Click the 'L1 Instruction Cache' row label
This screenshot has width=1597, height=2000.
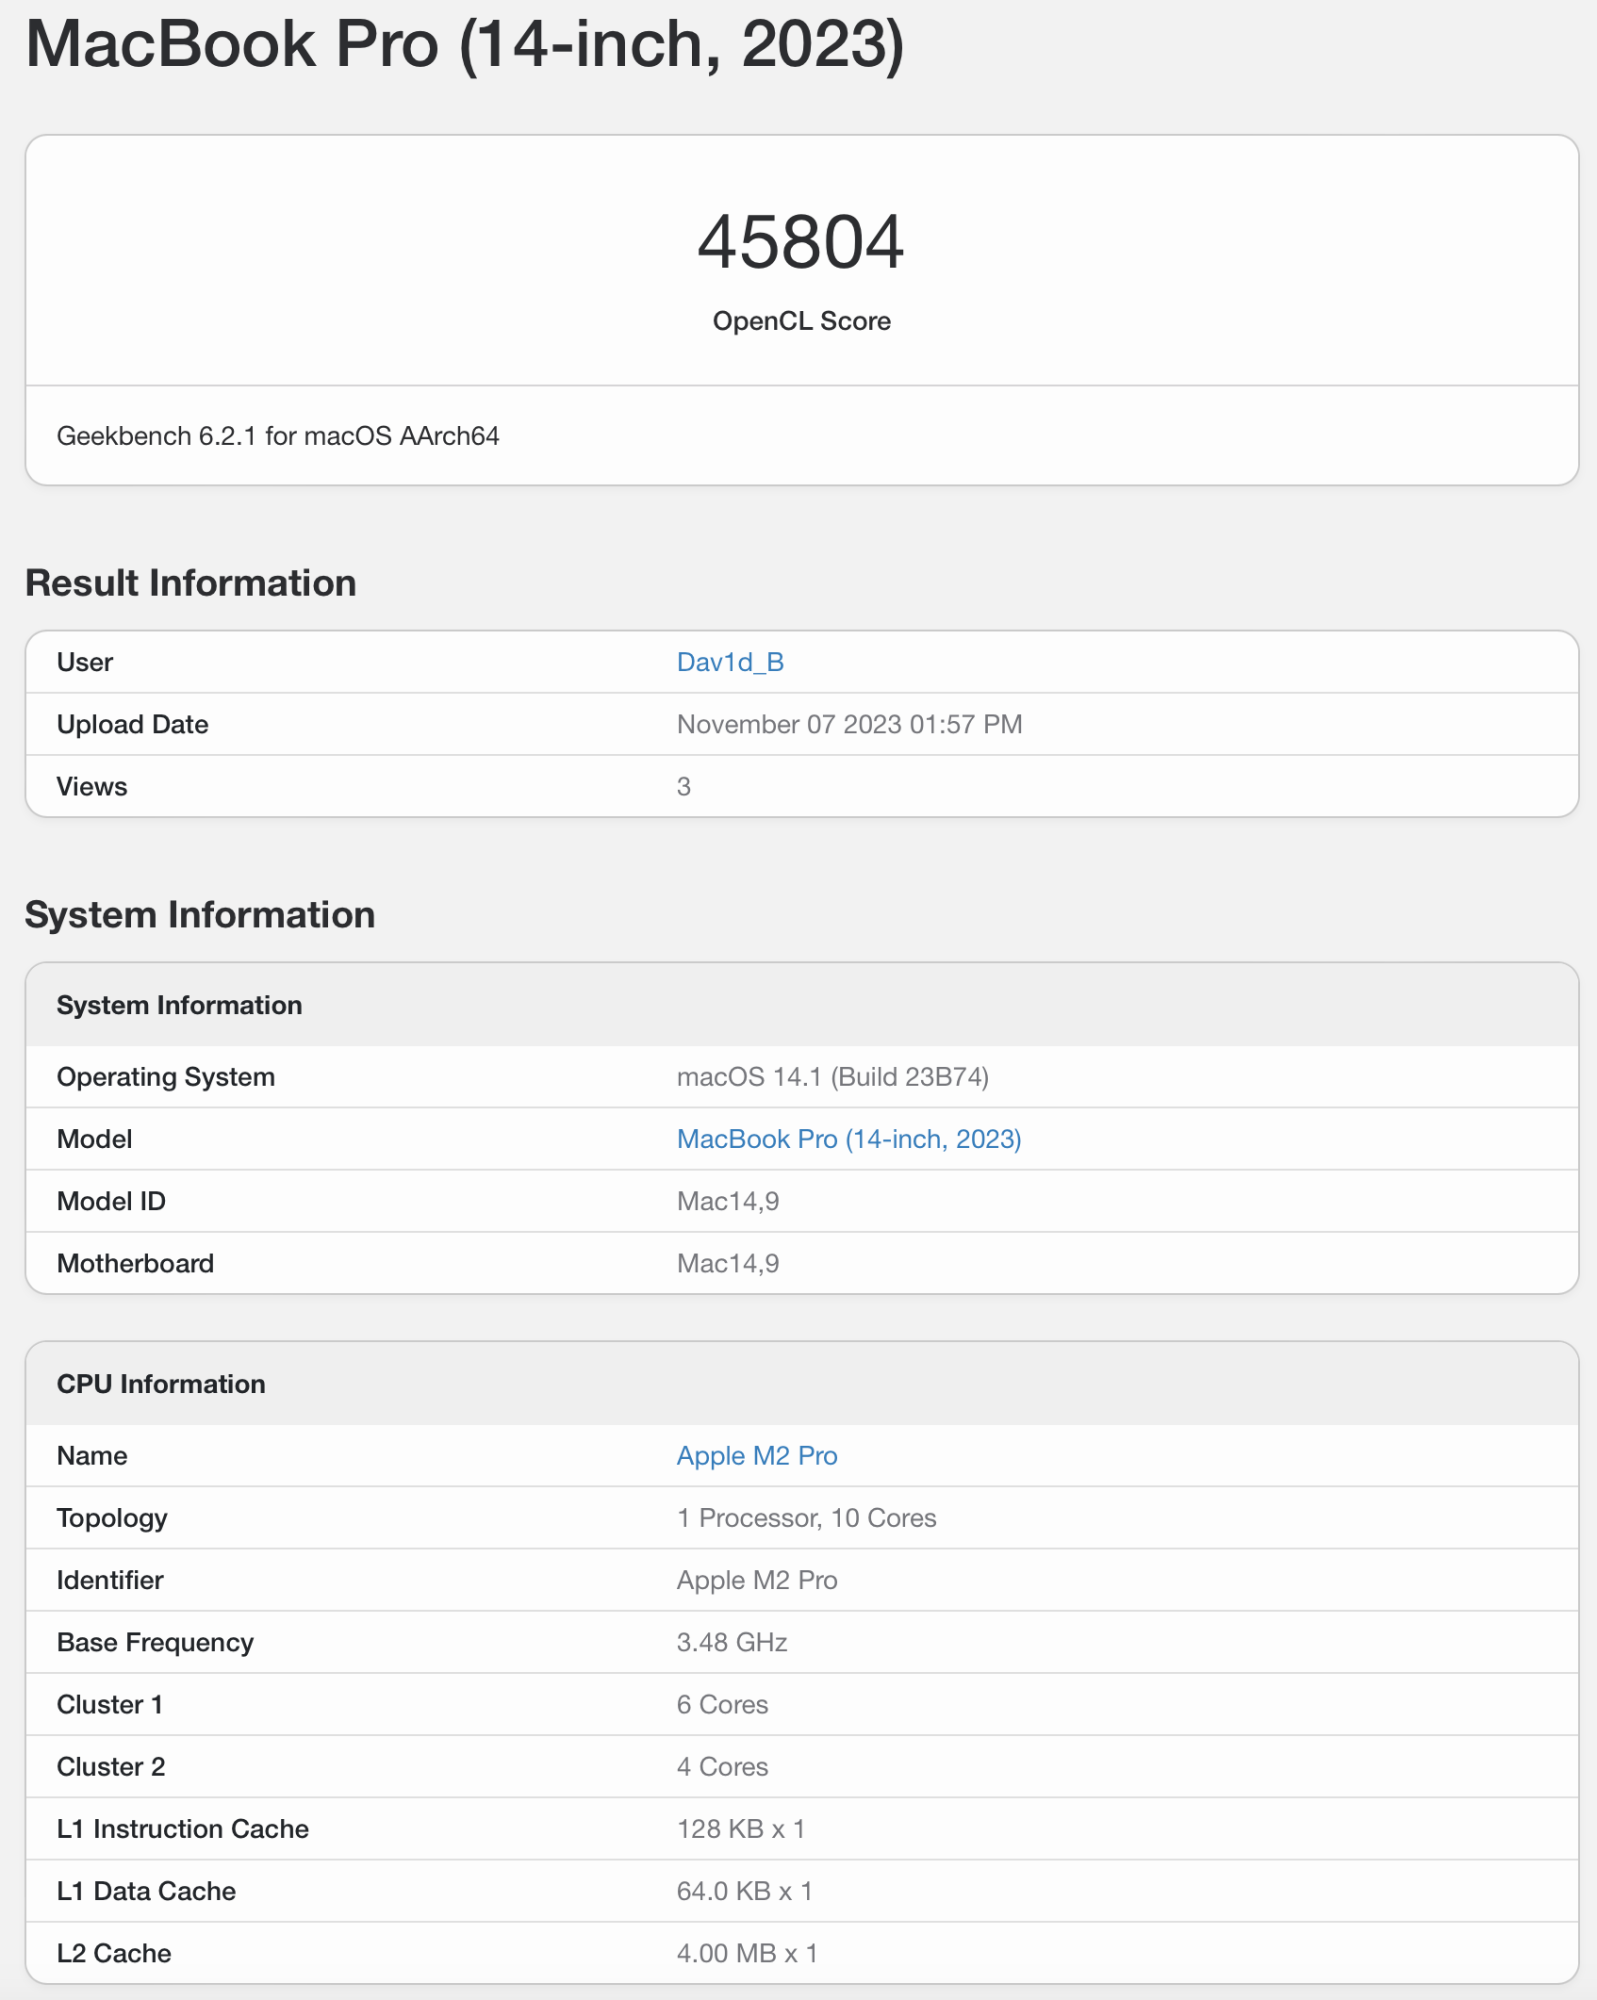(183, 1829)
